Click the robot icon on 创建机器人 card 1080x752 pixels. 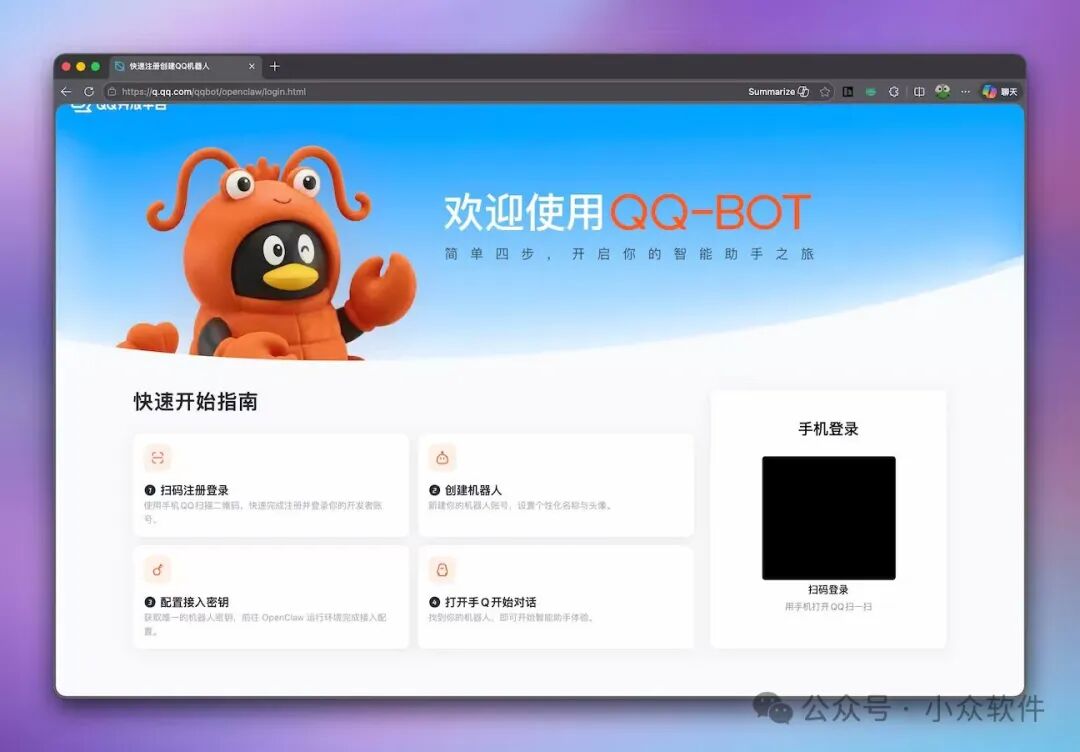point(444,457)
